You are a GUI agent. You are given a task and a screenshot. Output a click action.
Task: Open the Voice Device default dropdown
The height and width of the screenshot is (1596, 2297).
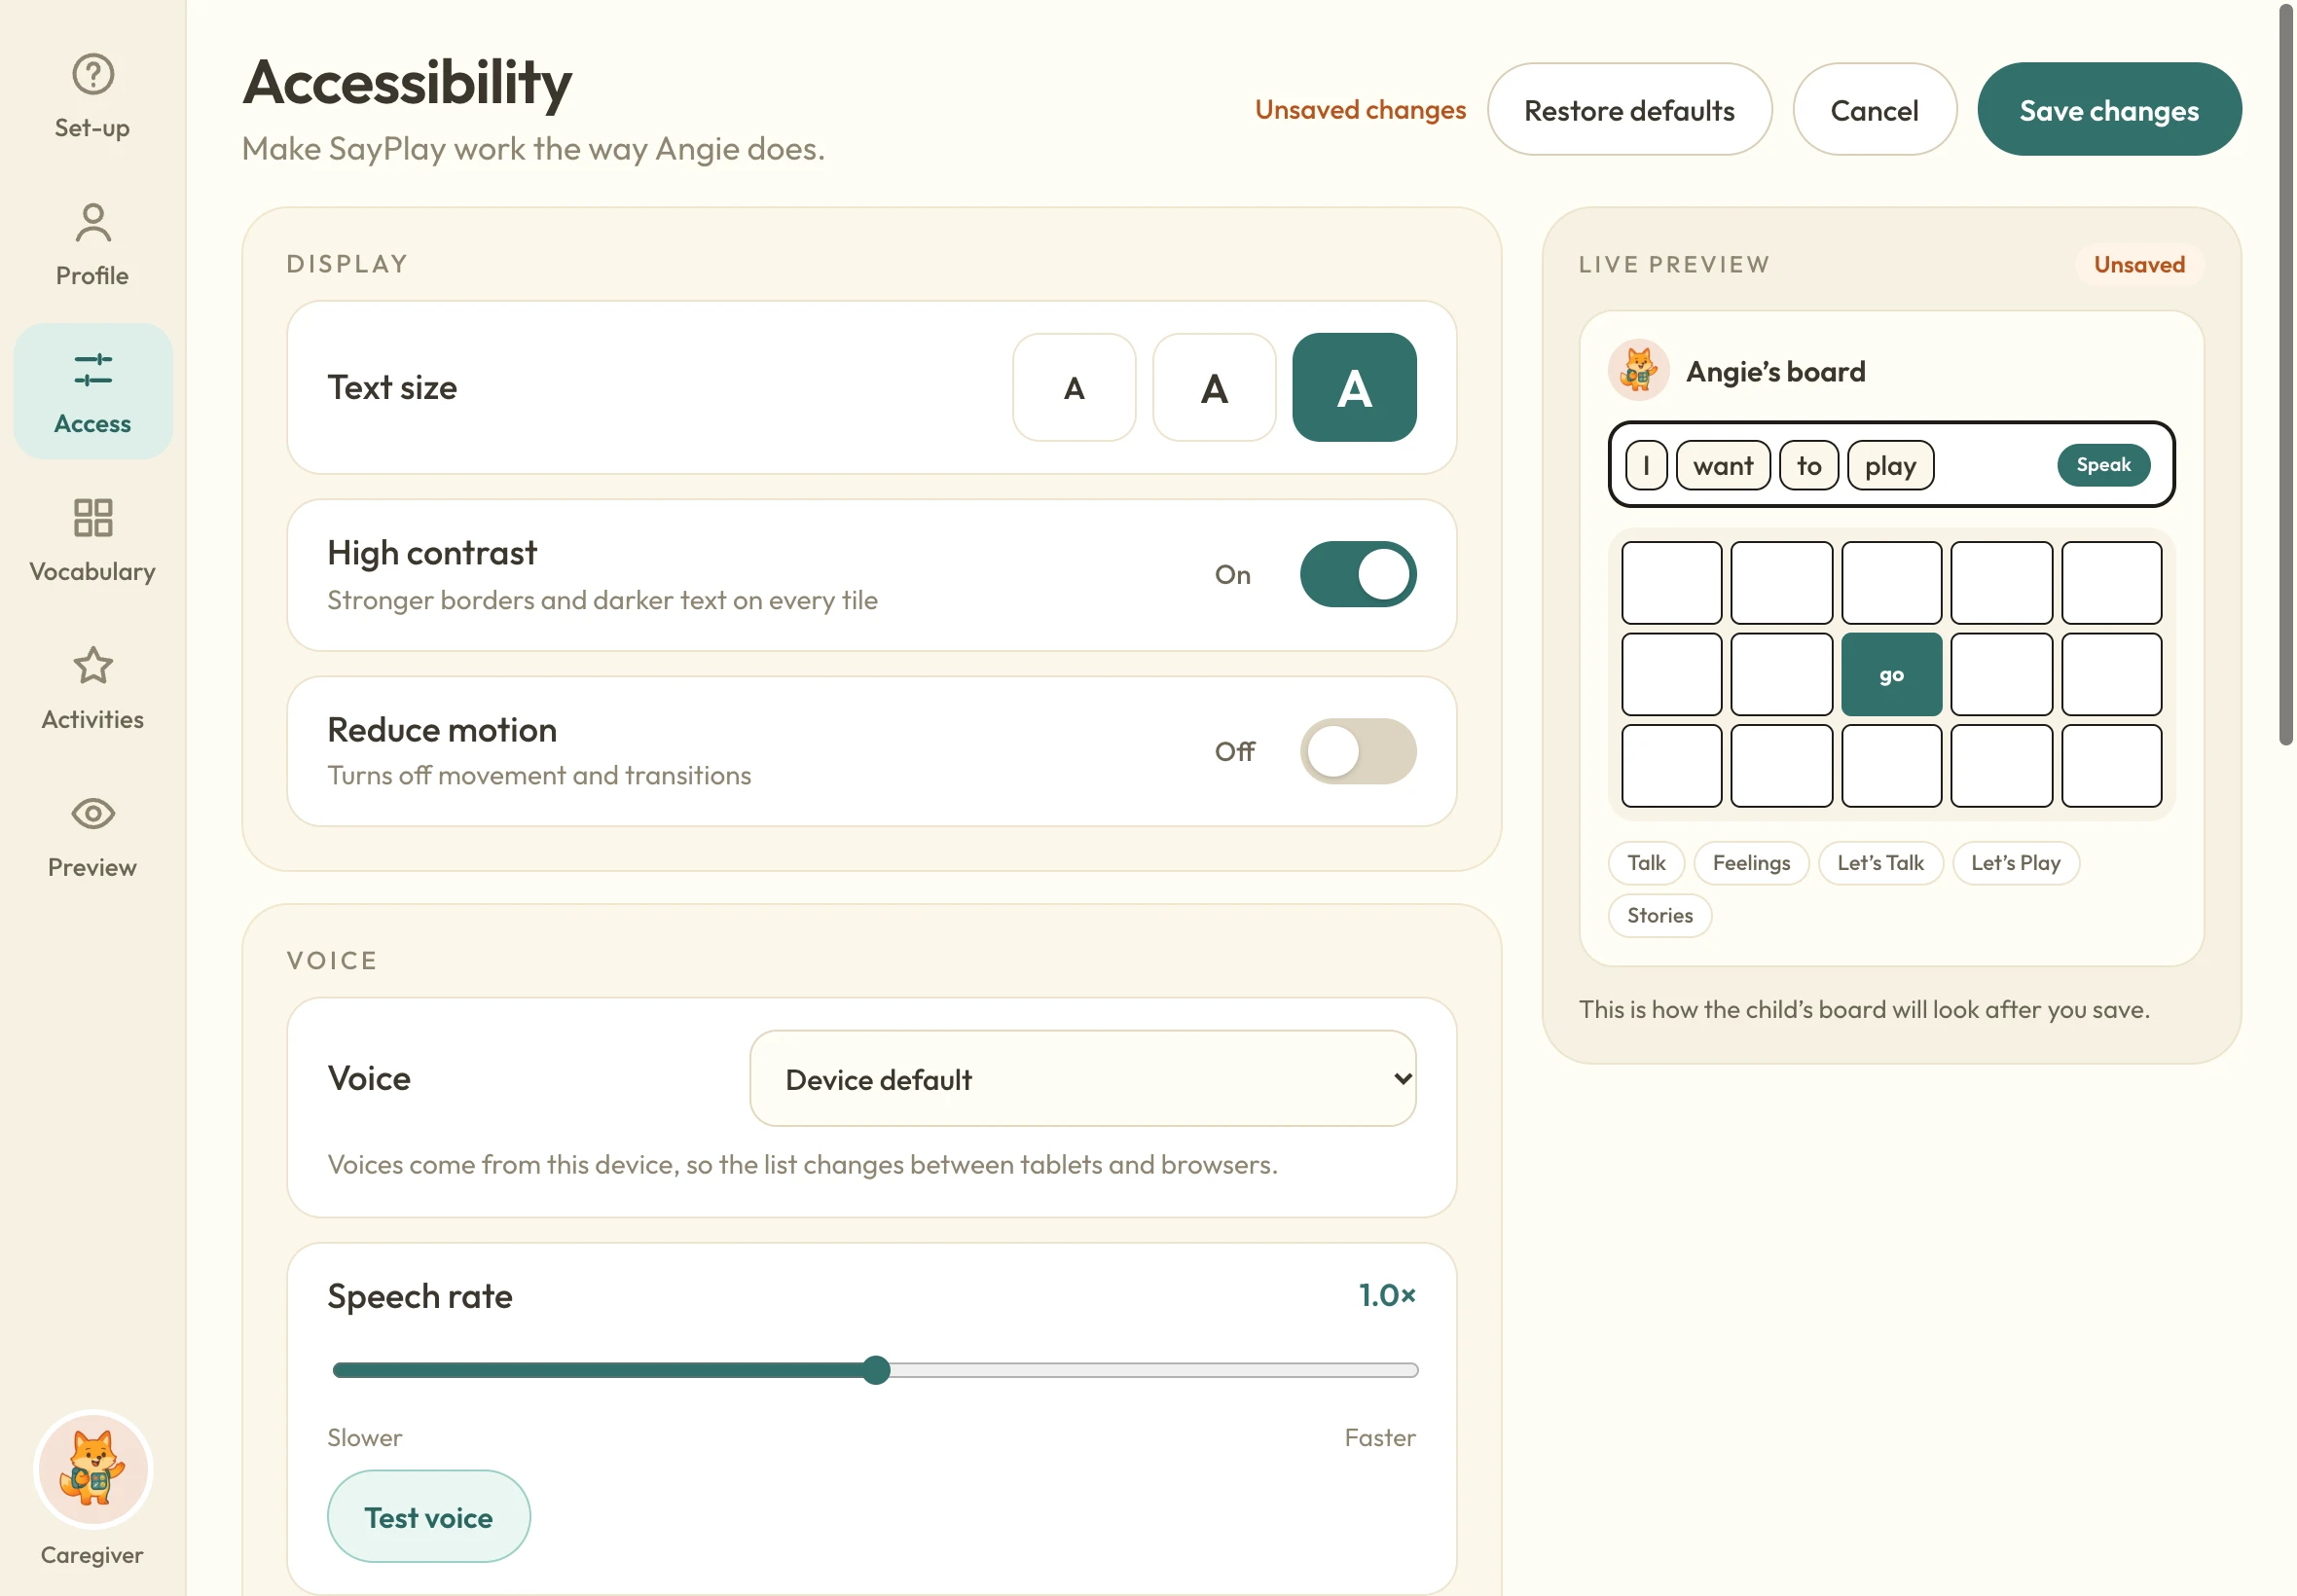[x=1083, y=1079]
